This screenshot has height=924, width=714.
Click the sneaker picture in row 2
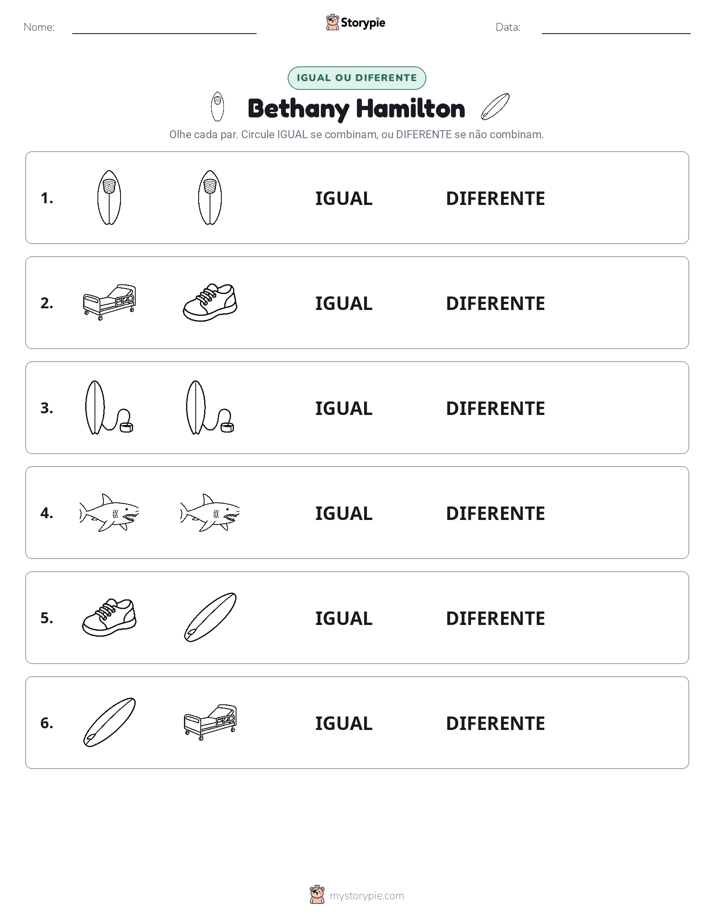pos(210,302)
